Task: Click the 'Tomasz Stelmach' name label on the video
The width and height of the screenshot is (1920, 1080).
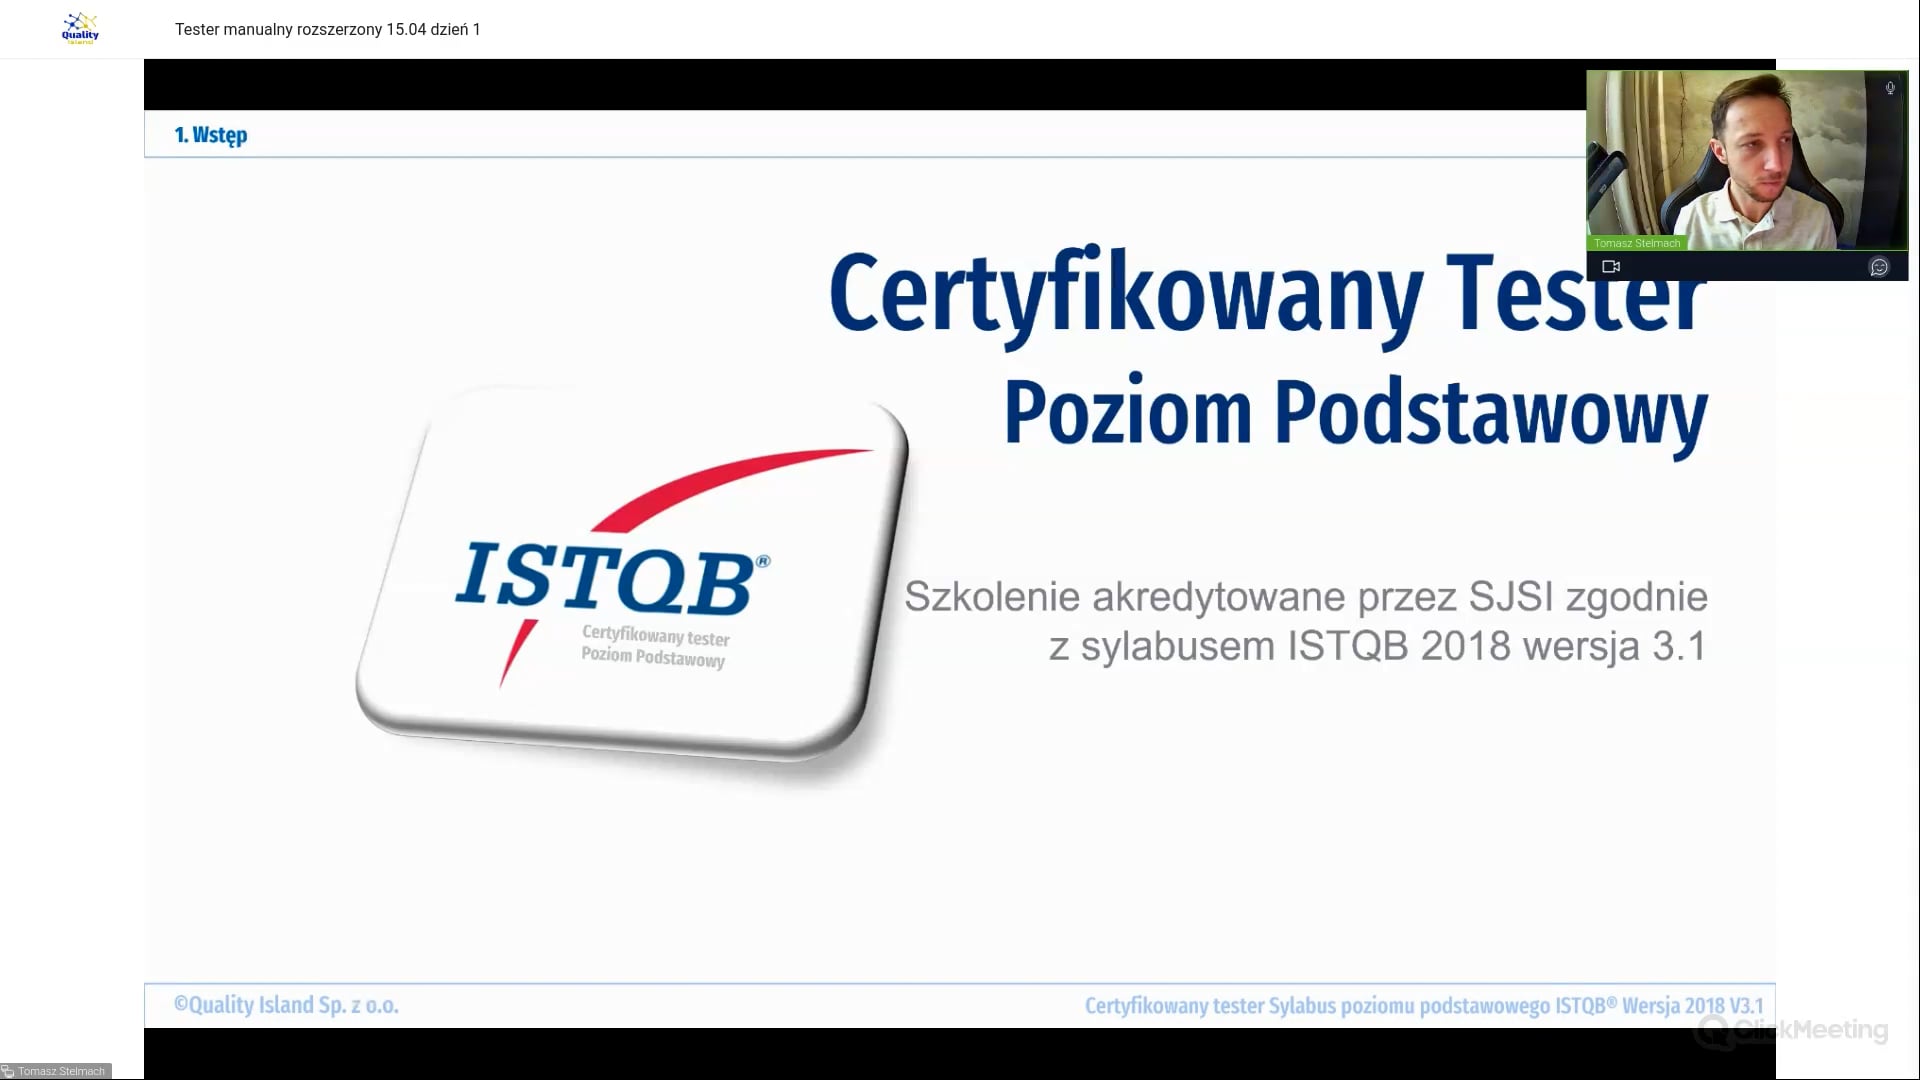Action: 1637,242
